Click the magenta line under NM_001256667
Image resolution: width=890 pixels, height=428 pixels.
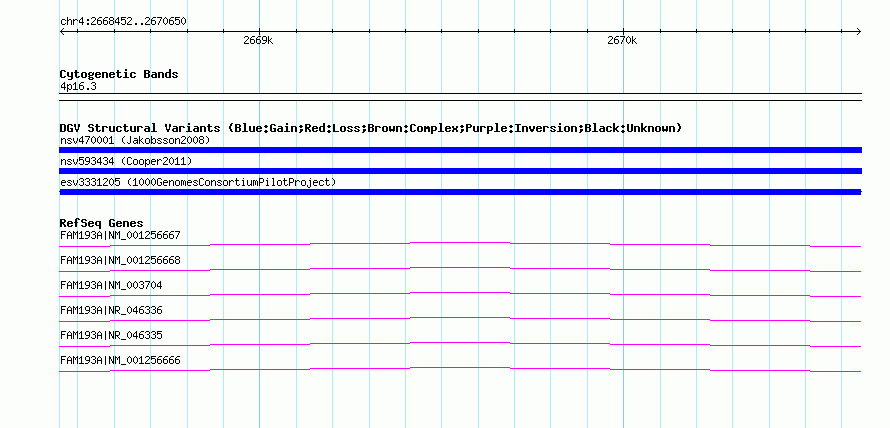pyautogui.click(x=460, y=244)
